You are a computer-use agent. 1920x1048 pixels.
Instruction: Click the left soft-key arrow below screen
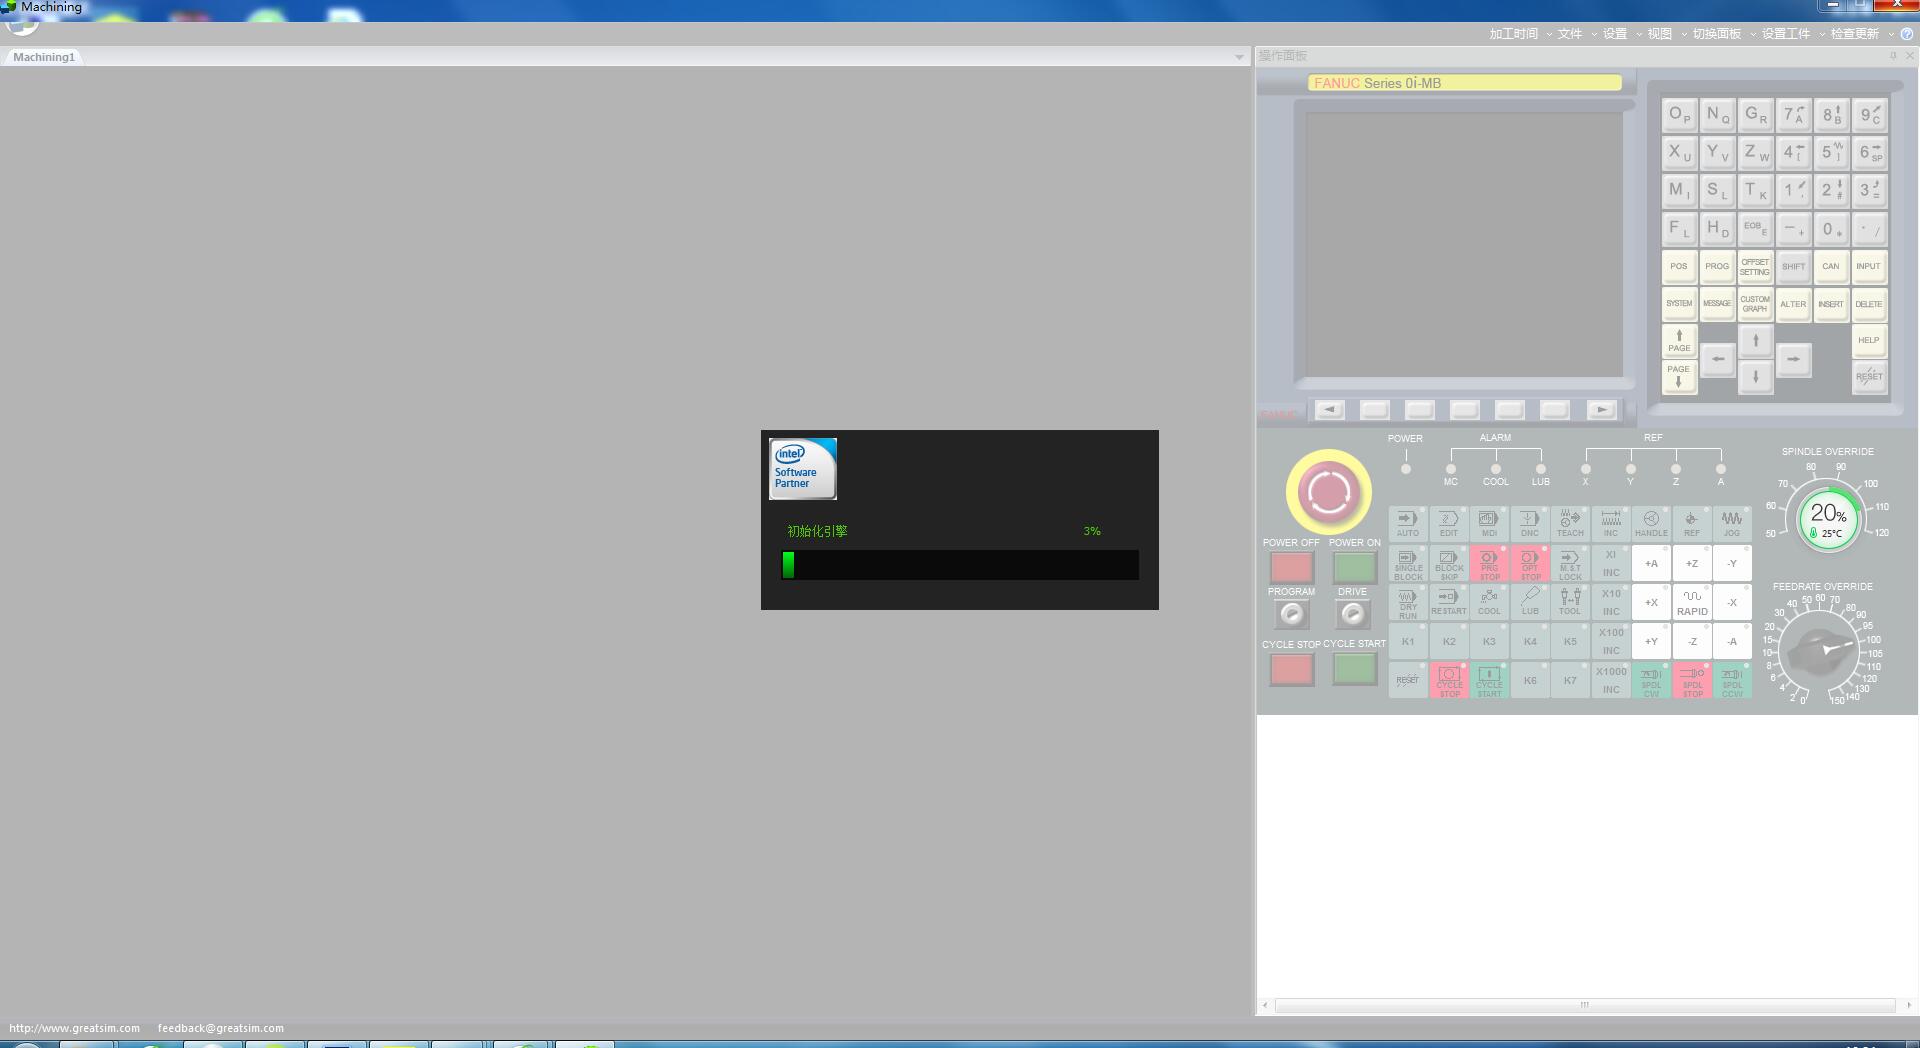click(1329, 409)
